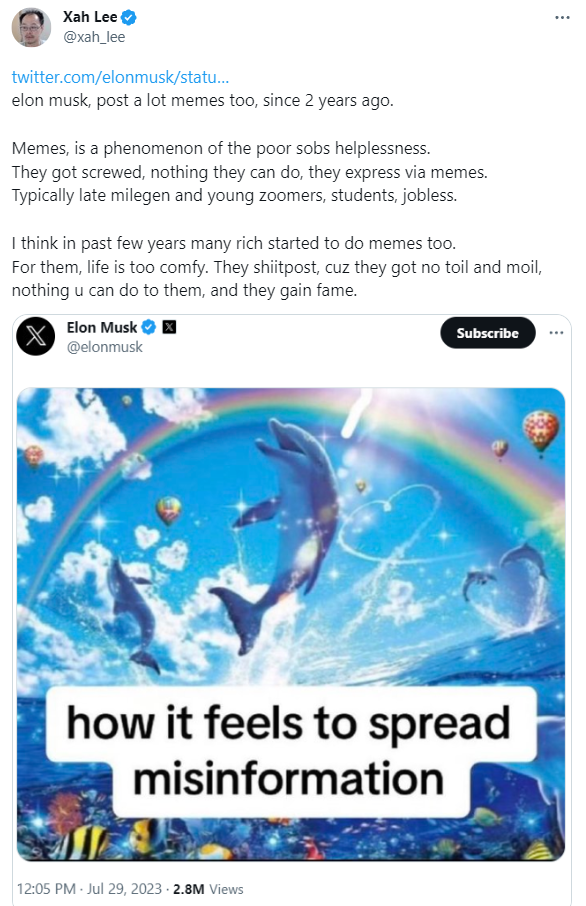Image resolution: width=586 pixels, height=906 pixels.
Task: Click the hot air balloon in the meme's corner
Action: [540, 430]
